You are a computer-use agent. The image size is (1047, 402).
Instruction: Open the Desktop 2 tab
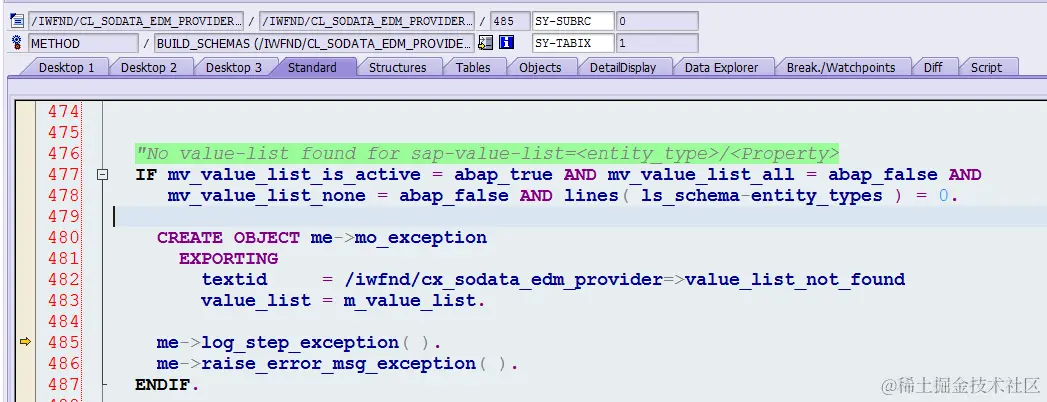[x=149, y=67]
